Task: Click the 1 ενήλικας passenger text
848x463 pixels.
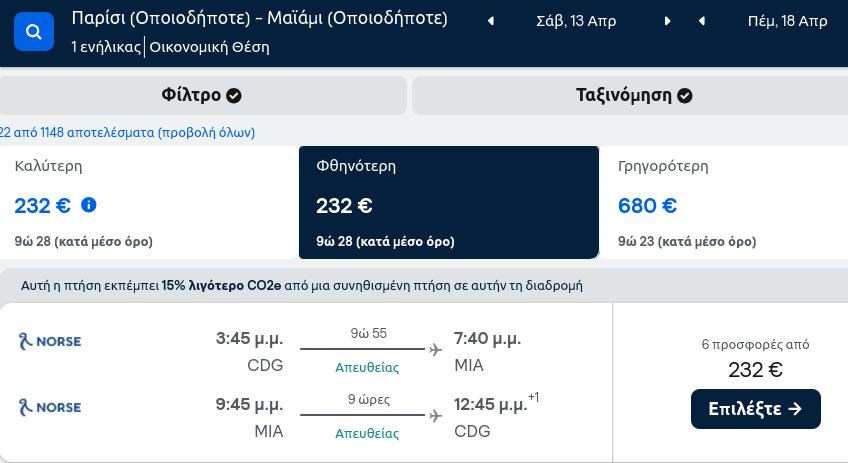Action: point(106,47)
